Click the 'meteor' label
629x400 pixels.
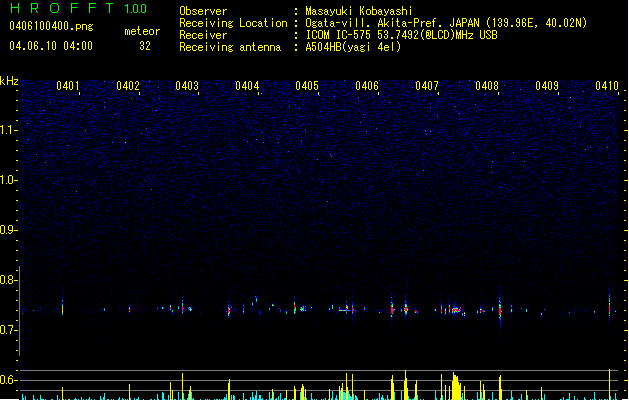pos(142,31)
